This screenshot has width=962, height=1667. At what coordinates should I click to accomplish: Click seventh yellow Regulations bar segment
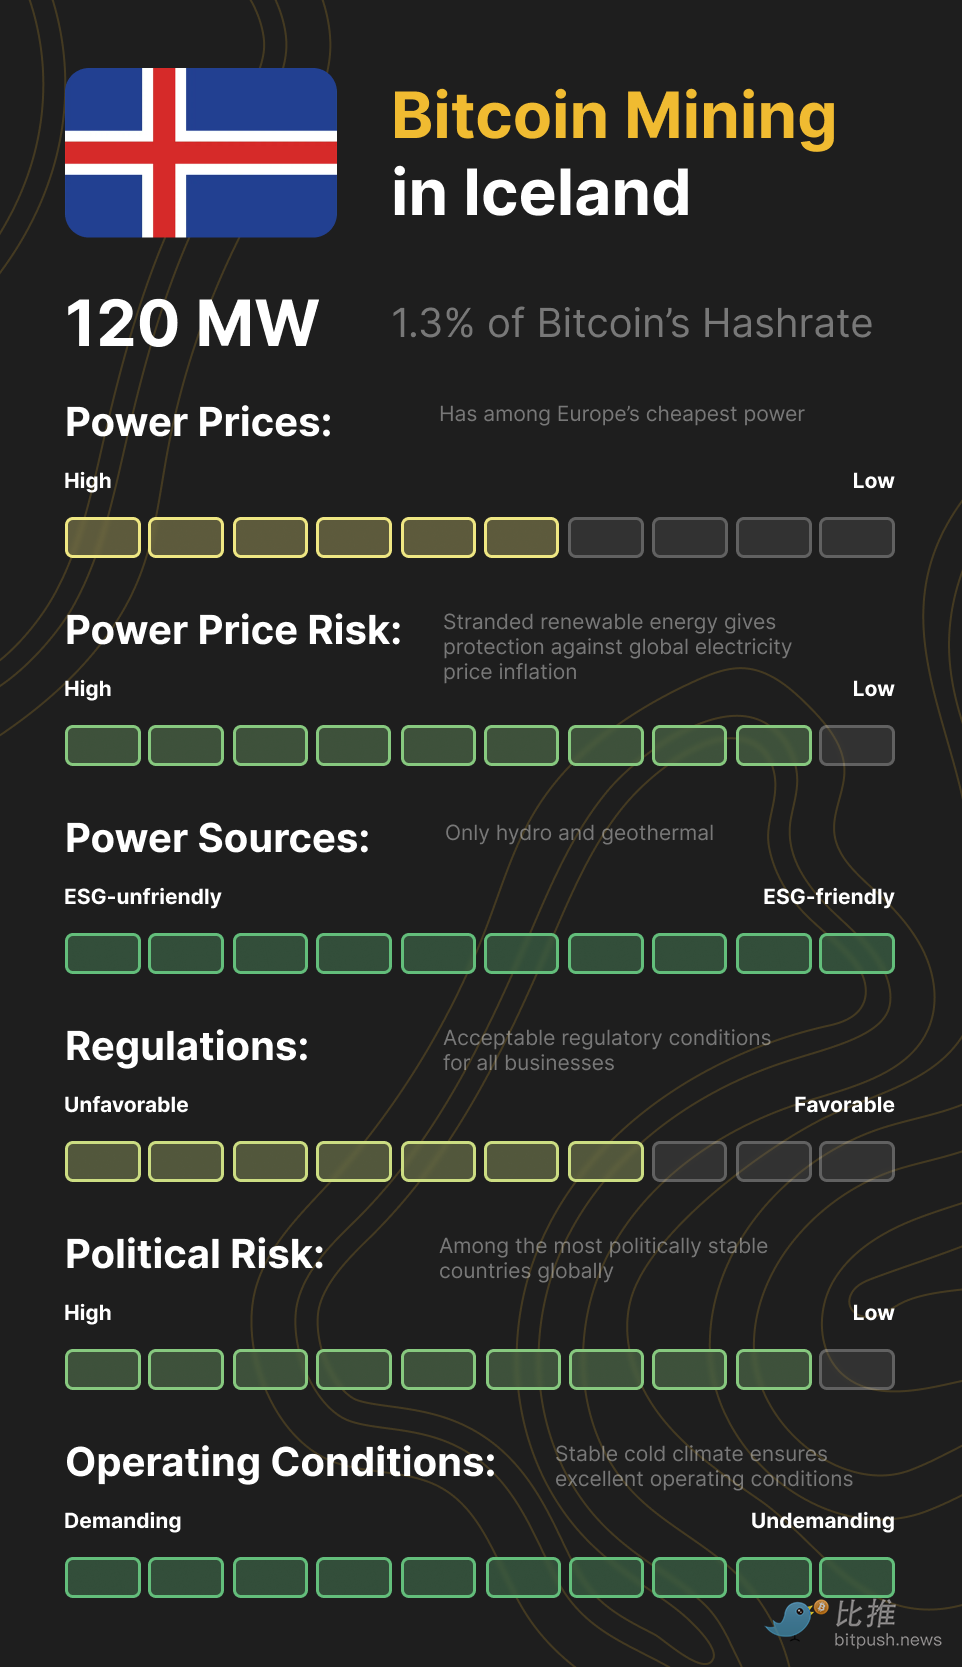pos(606,1162)
